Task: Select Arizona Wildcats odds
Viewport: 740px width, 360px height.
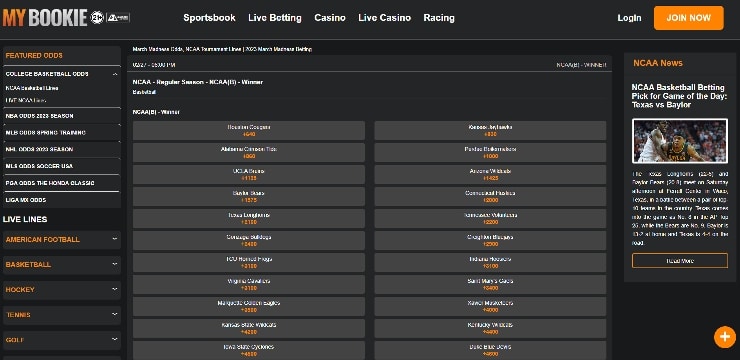Action: pos(490,175)
